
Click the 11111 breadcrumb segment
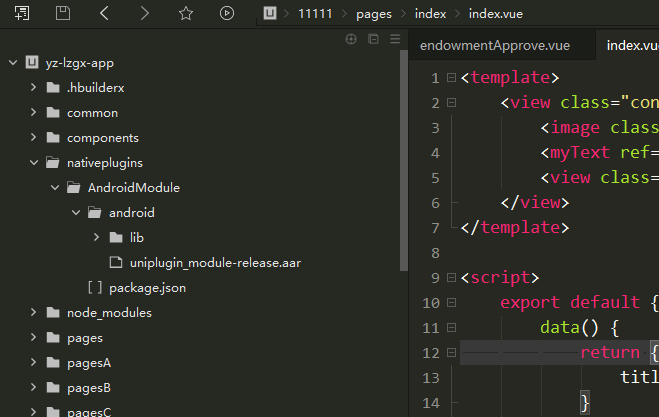[315, 14]
